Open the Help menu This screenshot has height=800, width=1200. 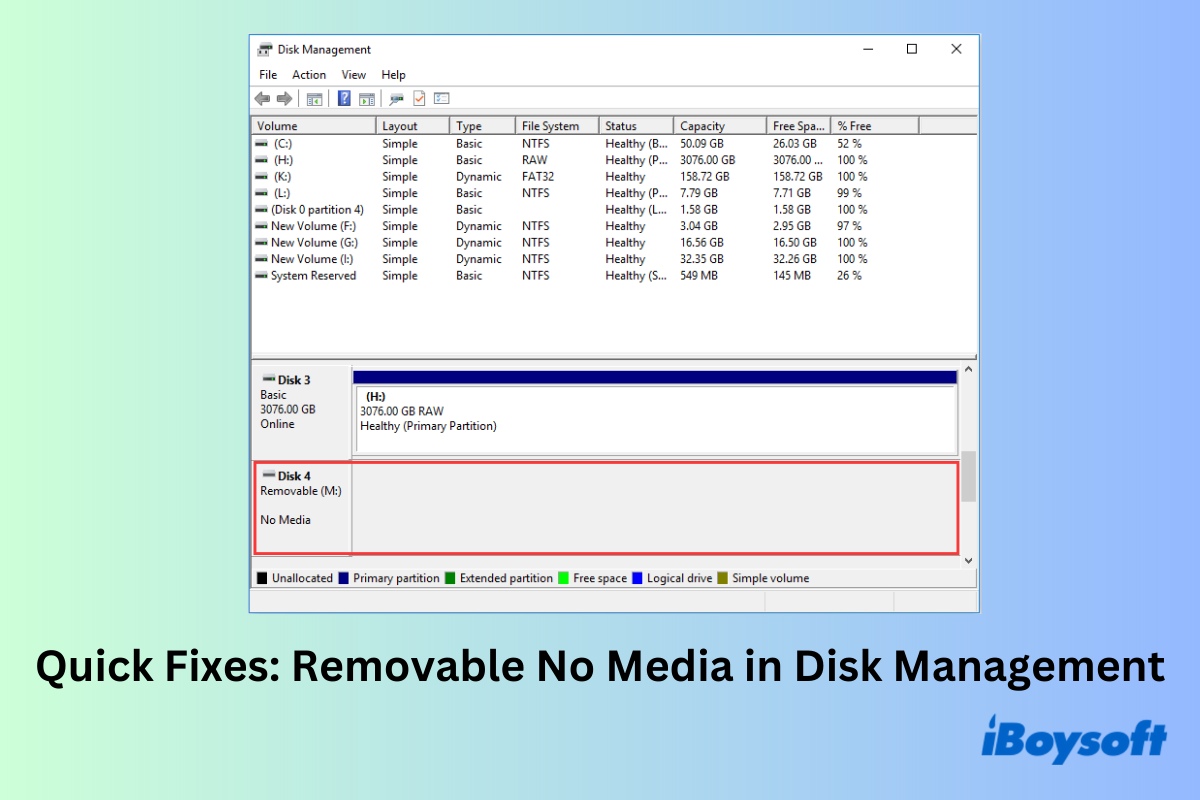[393, 74]
